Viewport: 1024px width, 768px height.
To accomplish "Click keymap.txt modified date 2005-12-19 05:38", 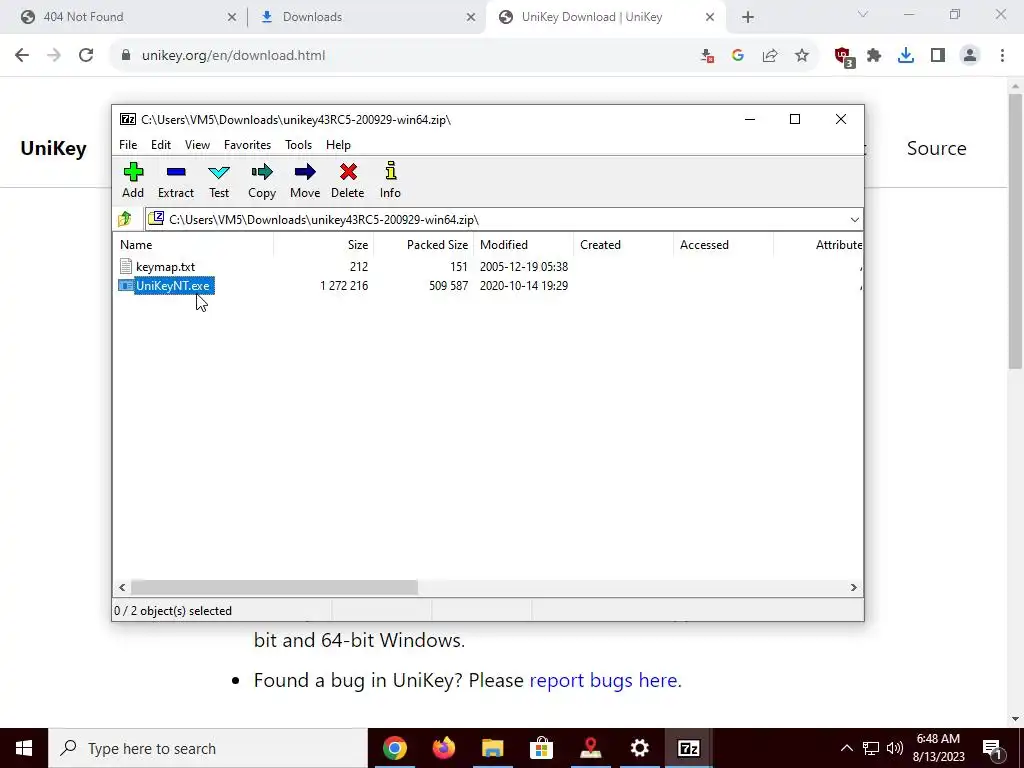I will [x=524, y=266].
